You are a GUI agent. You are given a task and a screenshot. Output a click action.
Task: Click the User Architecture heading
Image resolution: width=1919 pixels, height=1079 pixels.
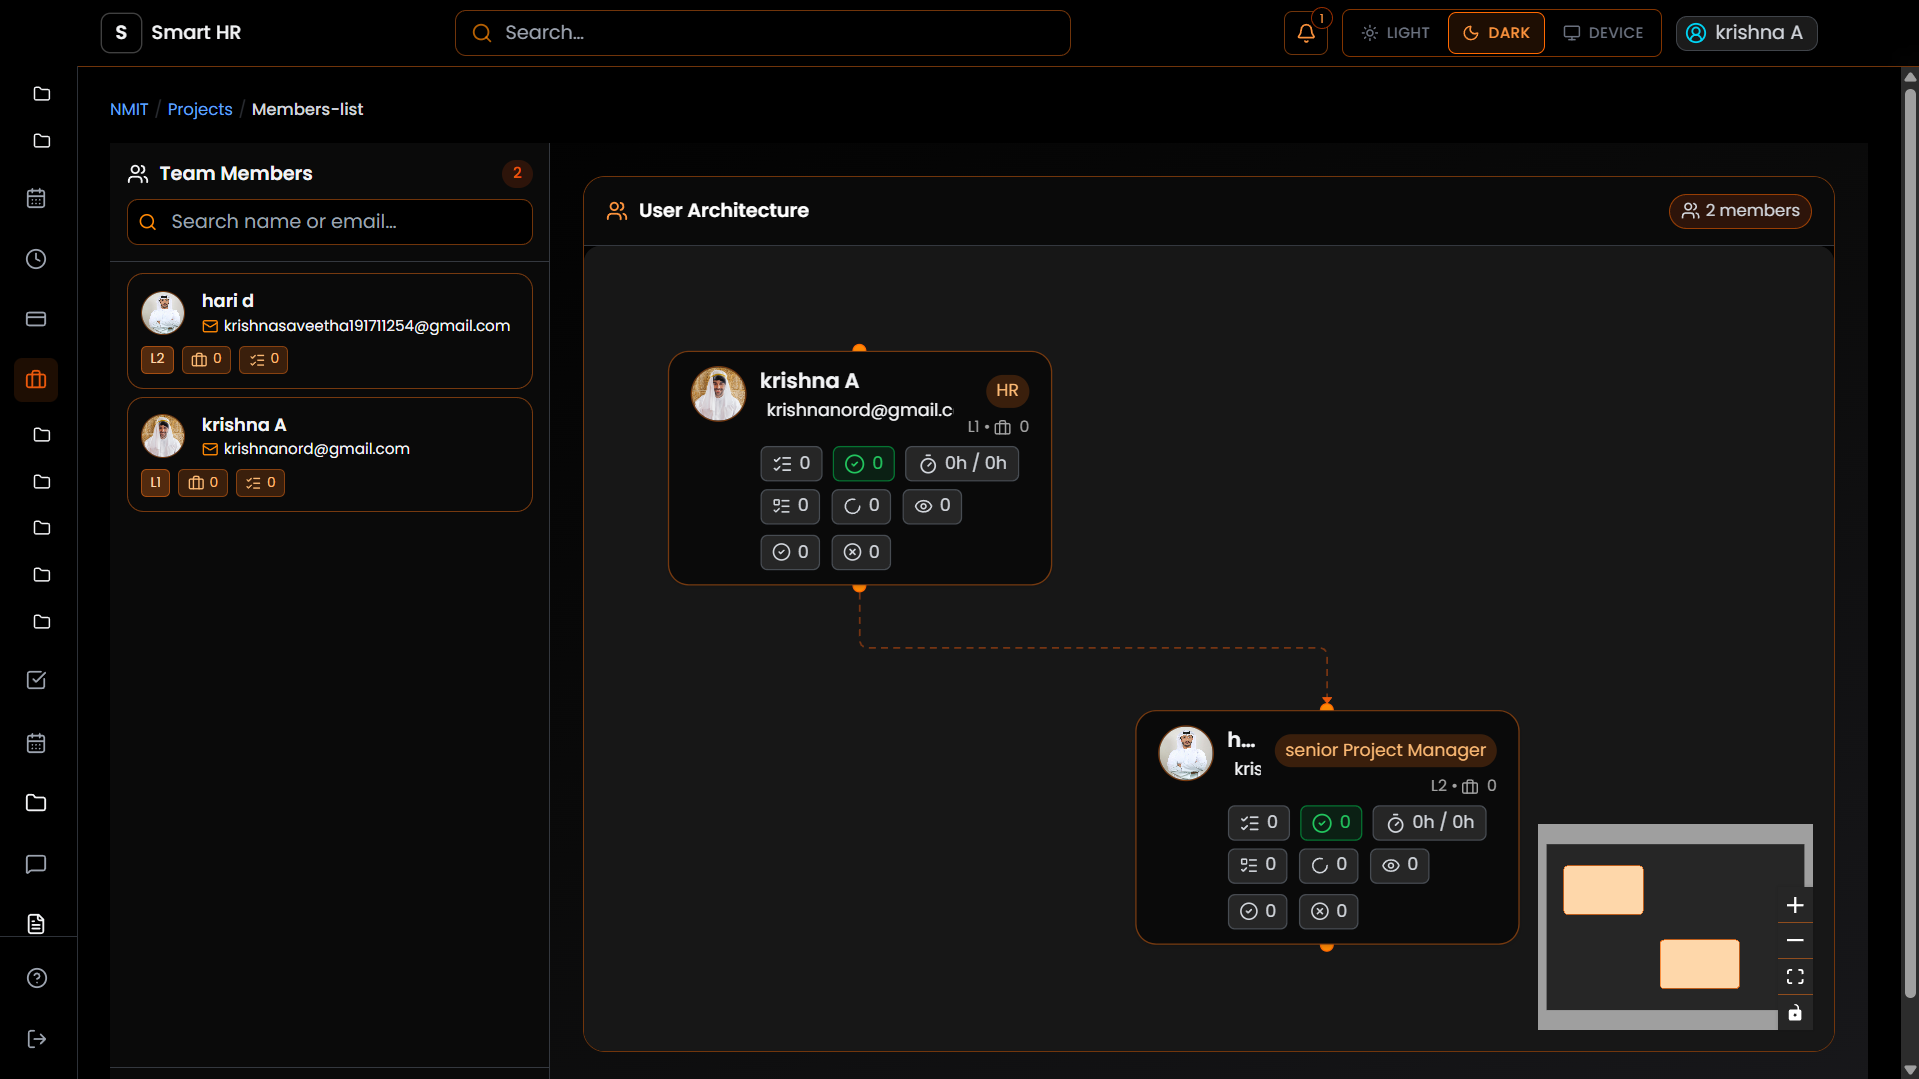tap(723, 211)
